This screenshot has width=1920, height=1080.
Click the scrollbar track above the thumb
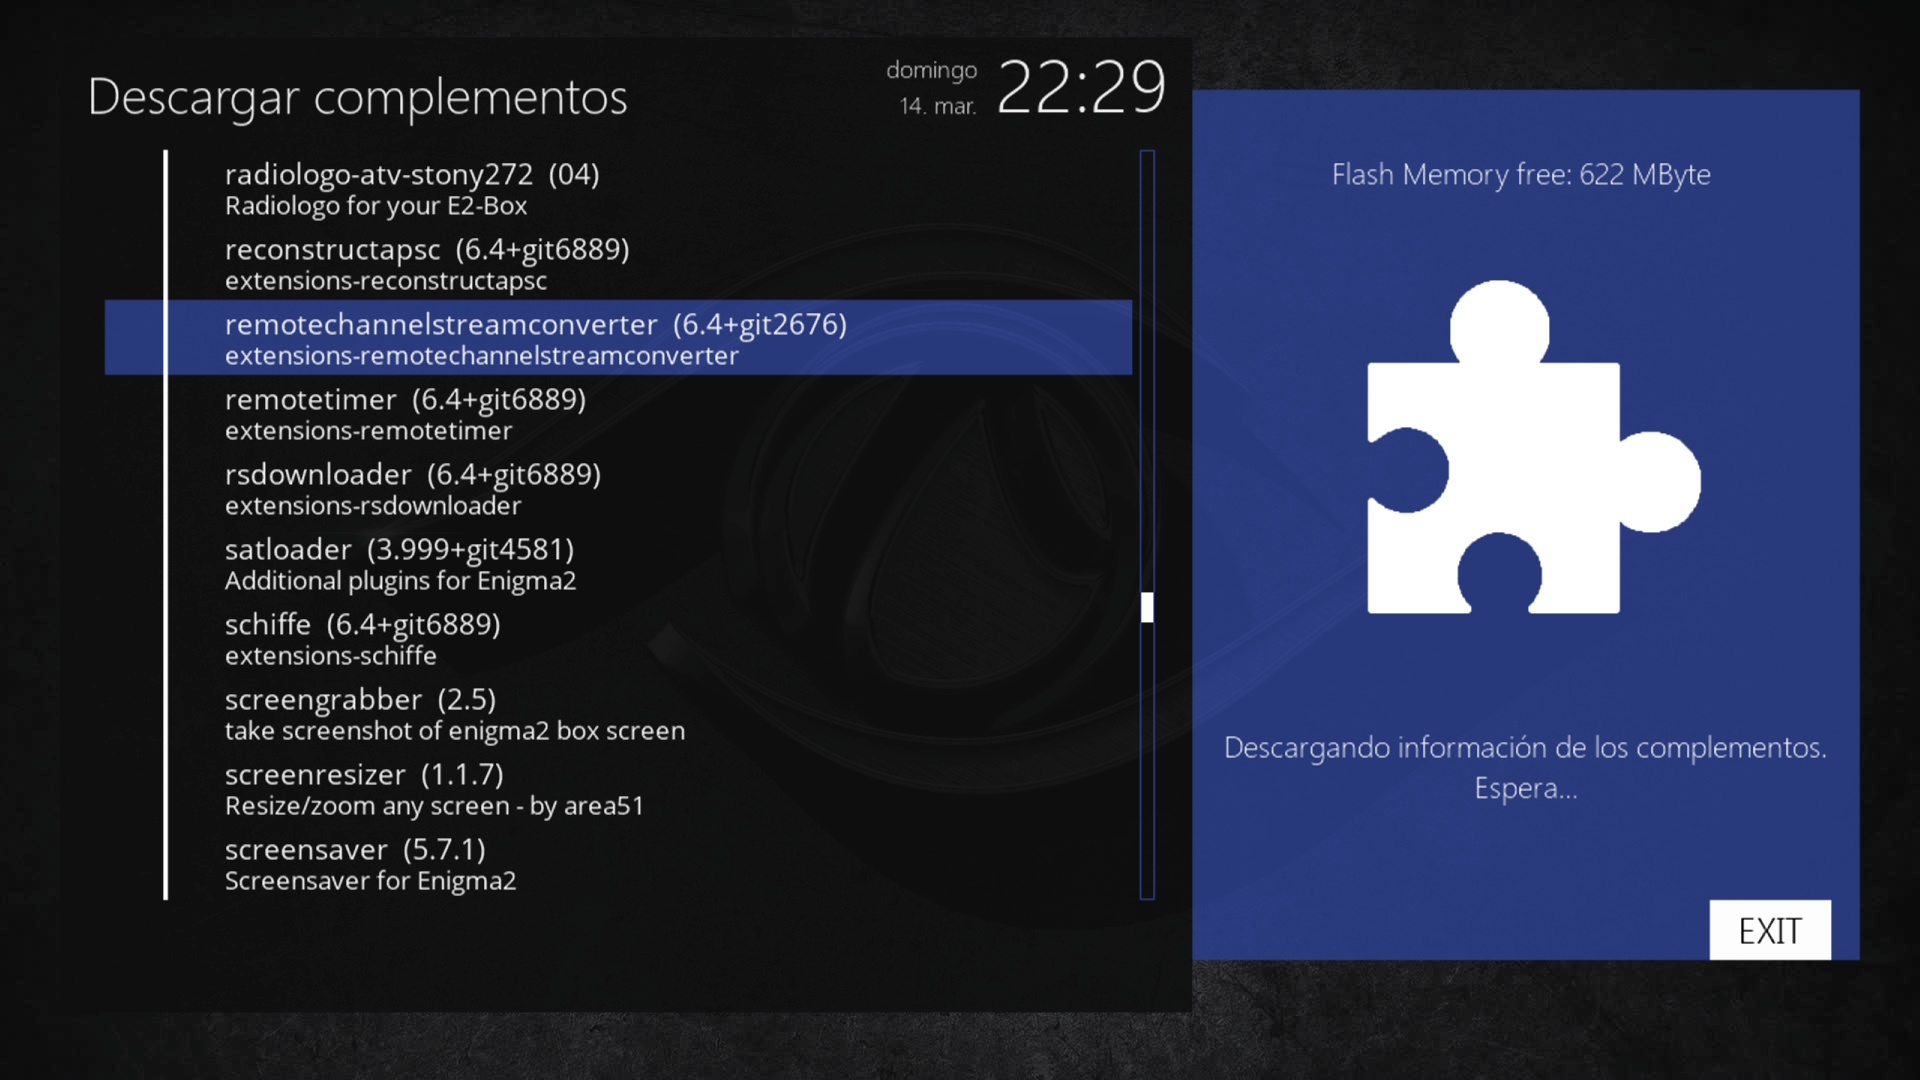1147,370
